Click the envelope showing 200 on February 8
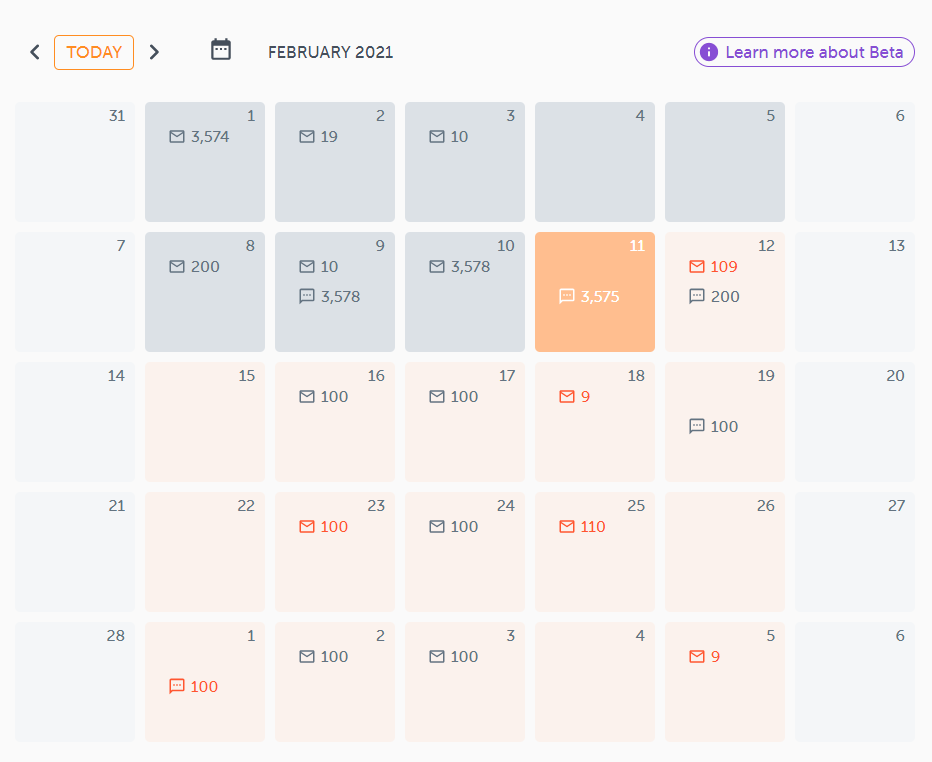Screen dimensions: 932x762 tap(176, 267)
